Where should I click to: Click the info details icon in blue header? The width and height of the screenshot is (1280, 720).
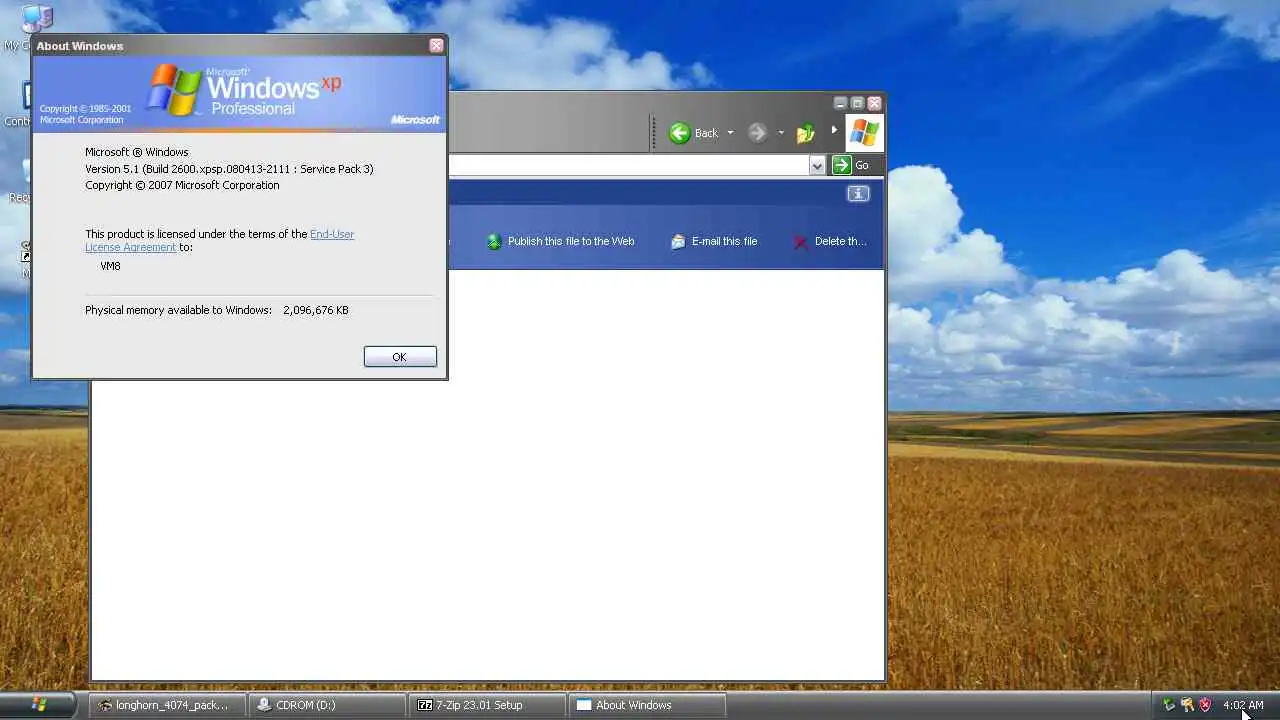pos(858,194)
